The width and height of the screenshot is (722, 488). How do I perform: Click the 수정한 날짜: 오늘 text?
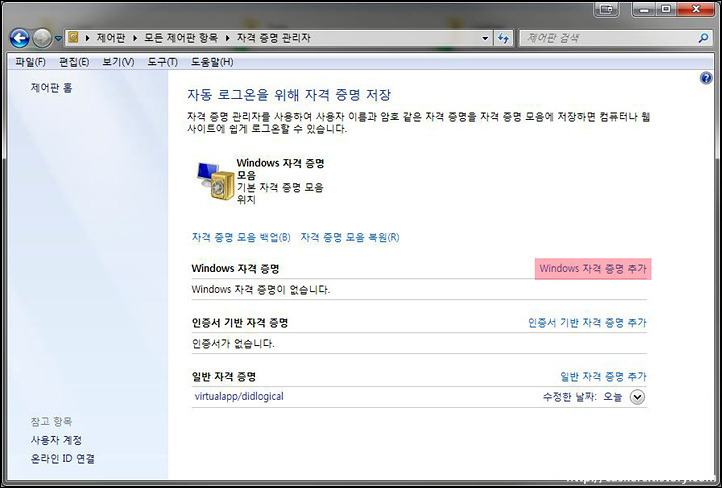click(x=582, y=397)
